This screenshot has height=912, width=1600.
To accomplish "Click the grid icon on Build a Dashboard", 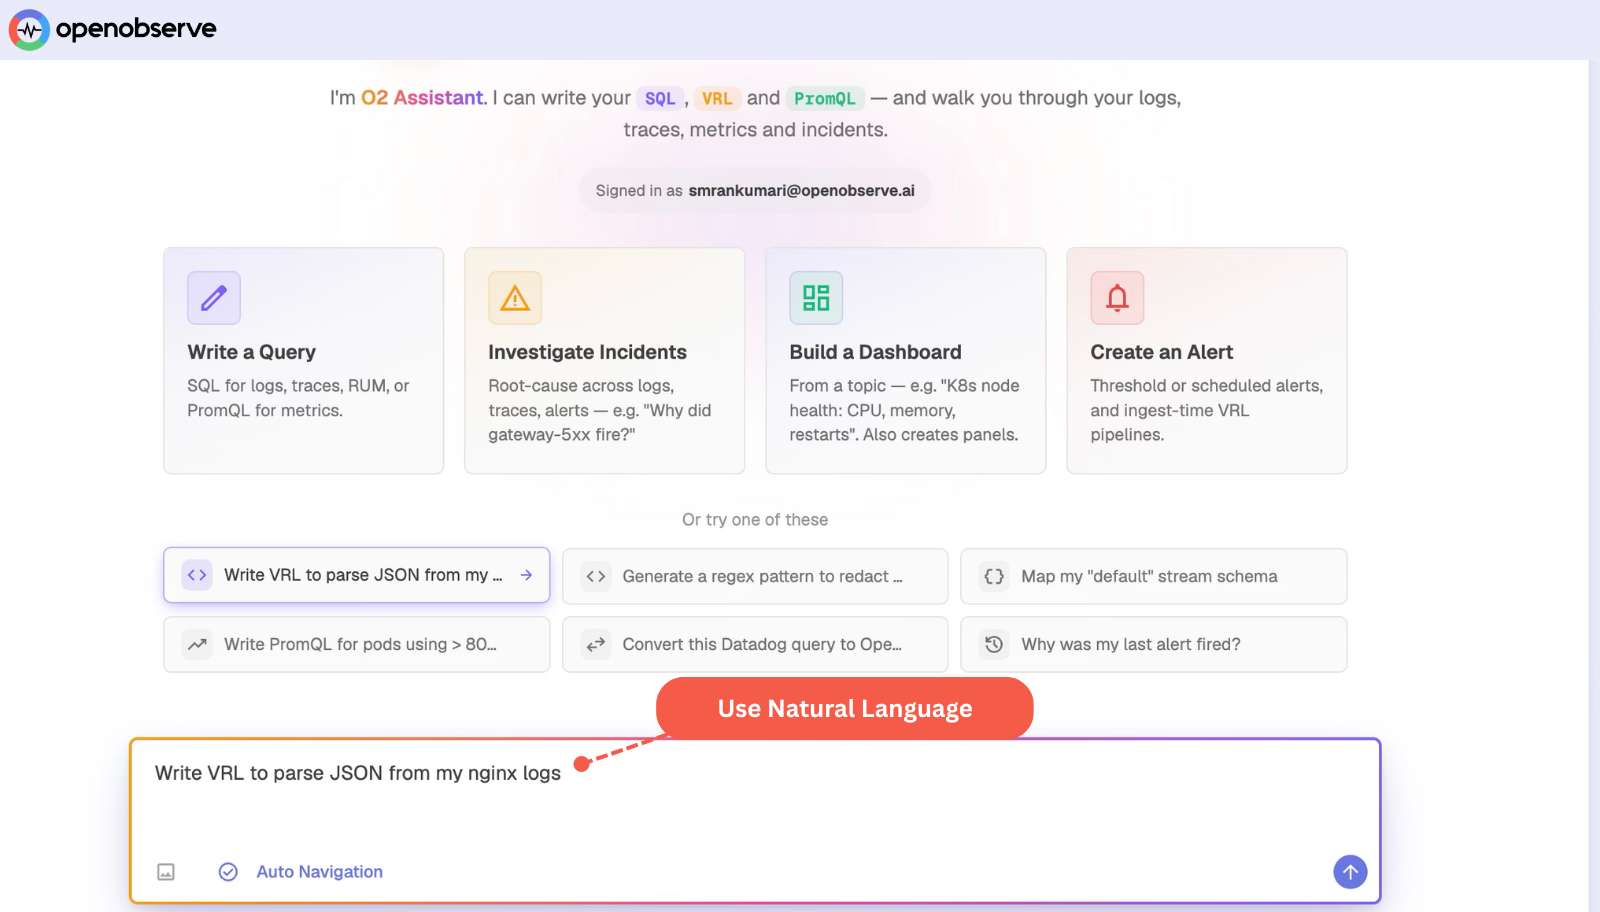I will click(x=816, y=298).
